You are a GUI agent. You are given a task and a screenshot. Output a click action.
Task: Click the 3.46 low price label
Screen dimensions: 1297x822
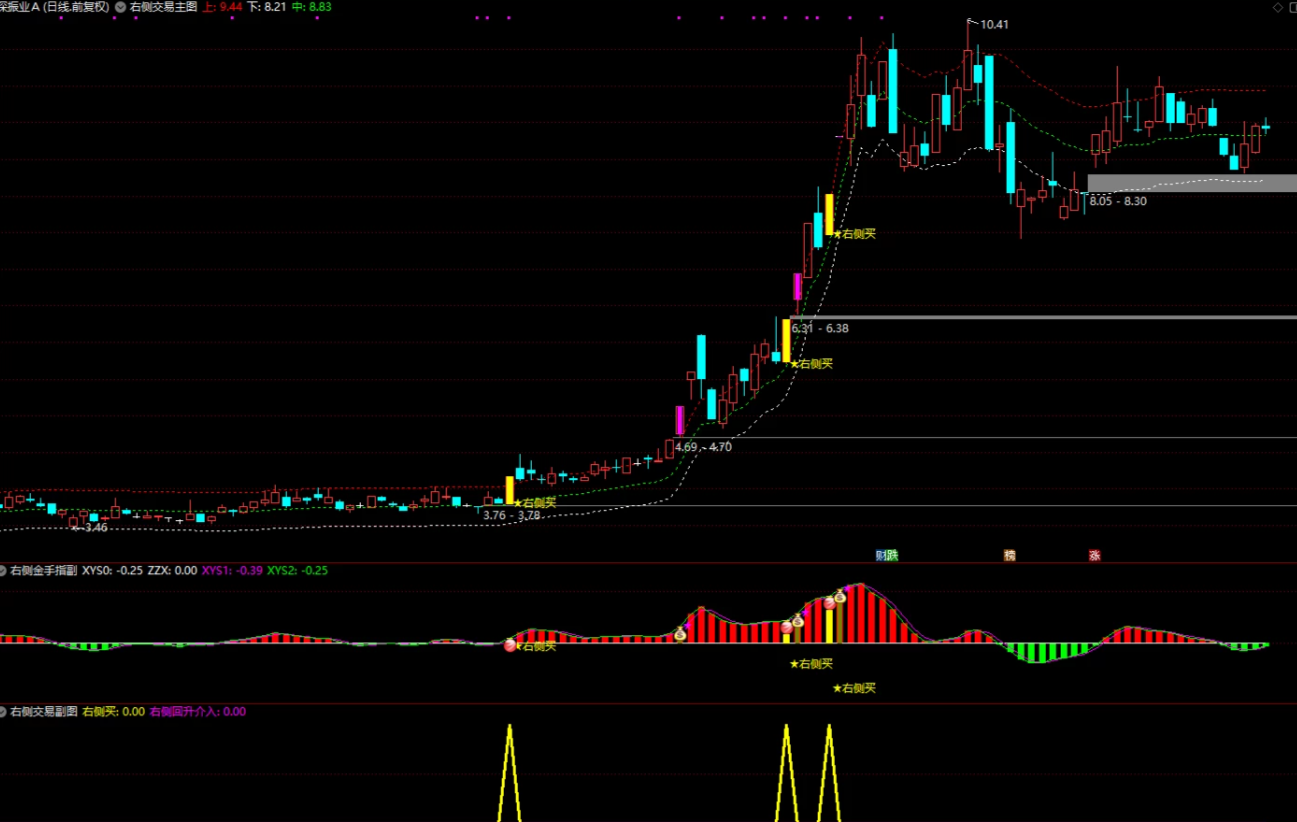(96, 527)
